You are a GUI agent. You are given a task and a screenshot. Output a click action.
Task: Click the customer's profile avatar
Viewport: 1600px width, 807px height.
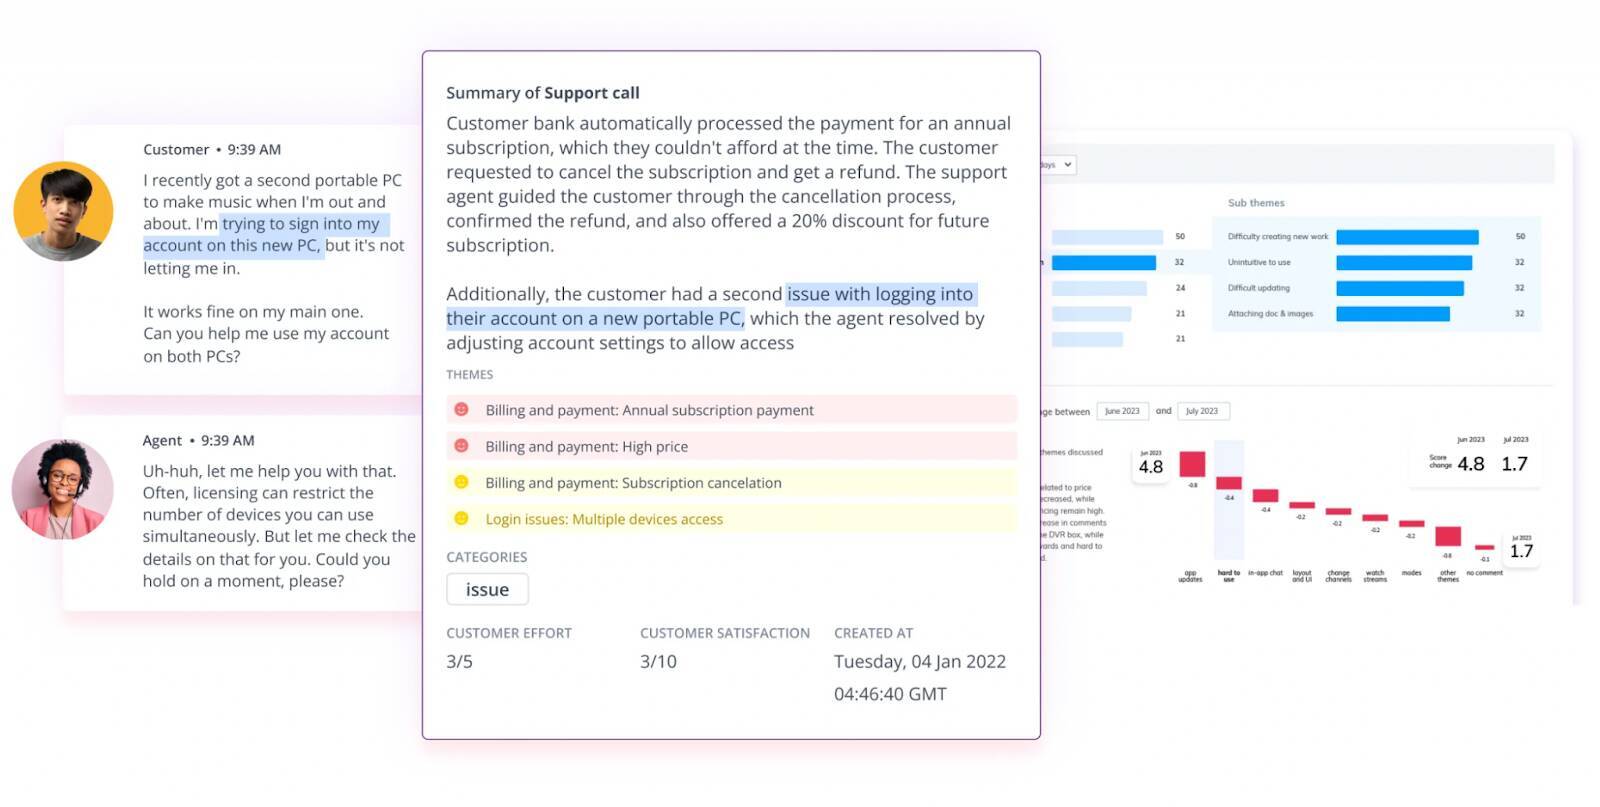63,211
